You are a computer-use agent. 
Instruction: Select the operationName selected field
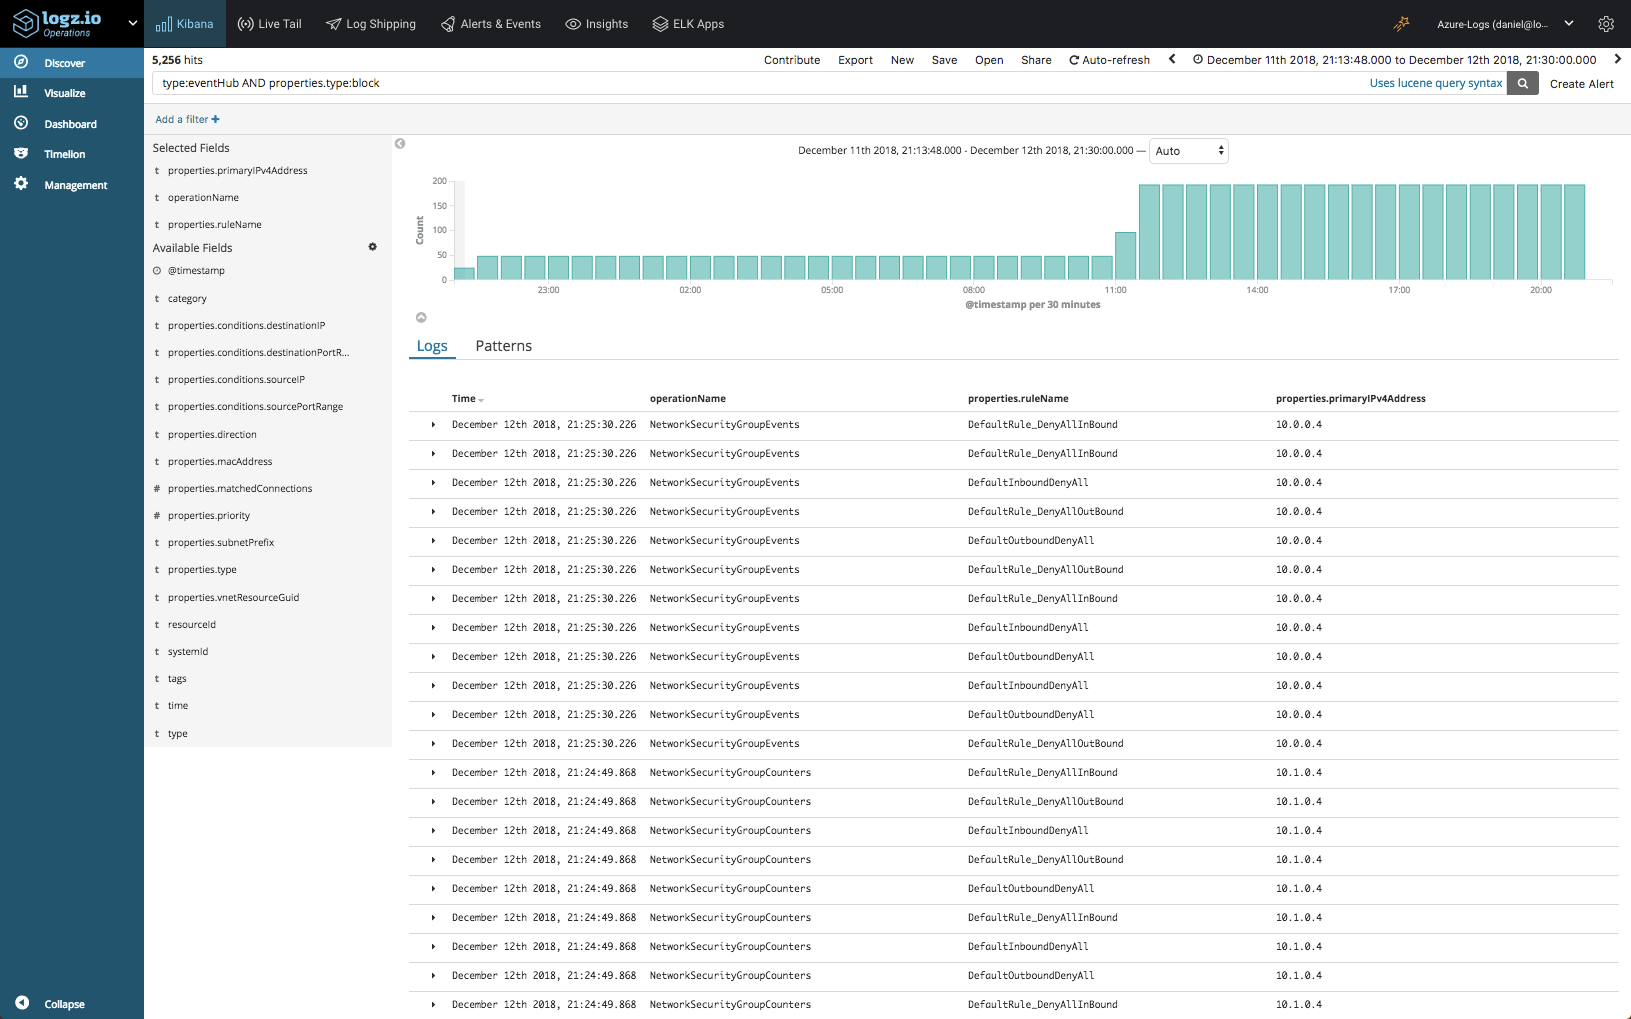(203, 198)
